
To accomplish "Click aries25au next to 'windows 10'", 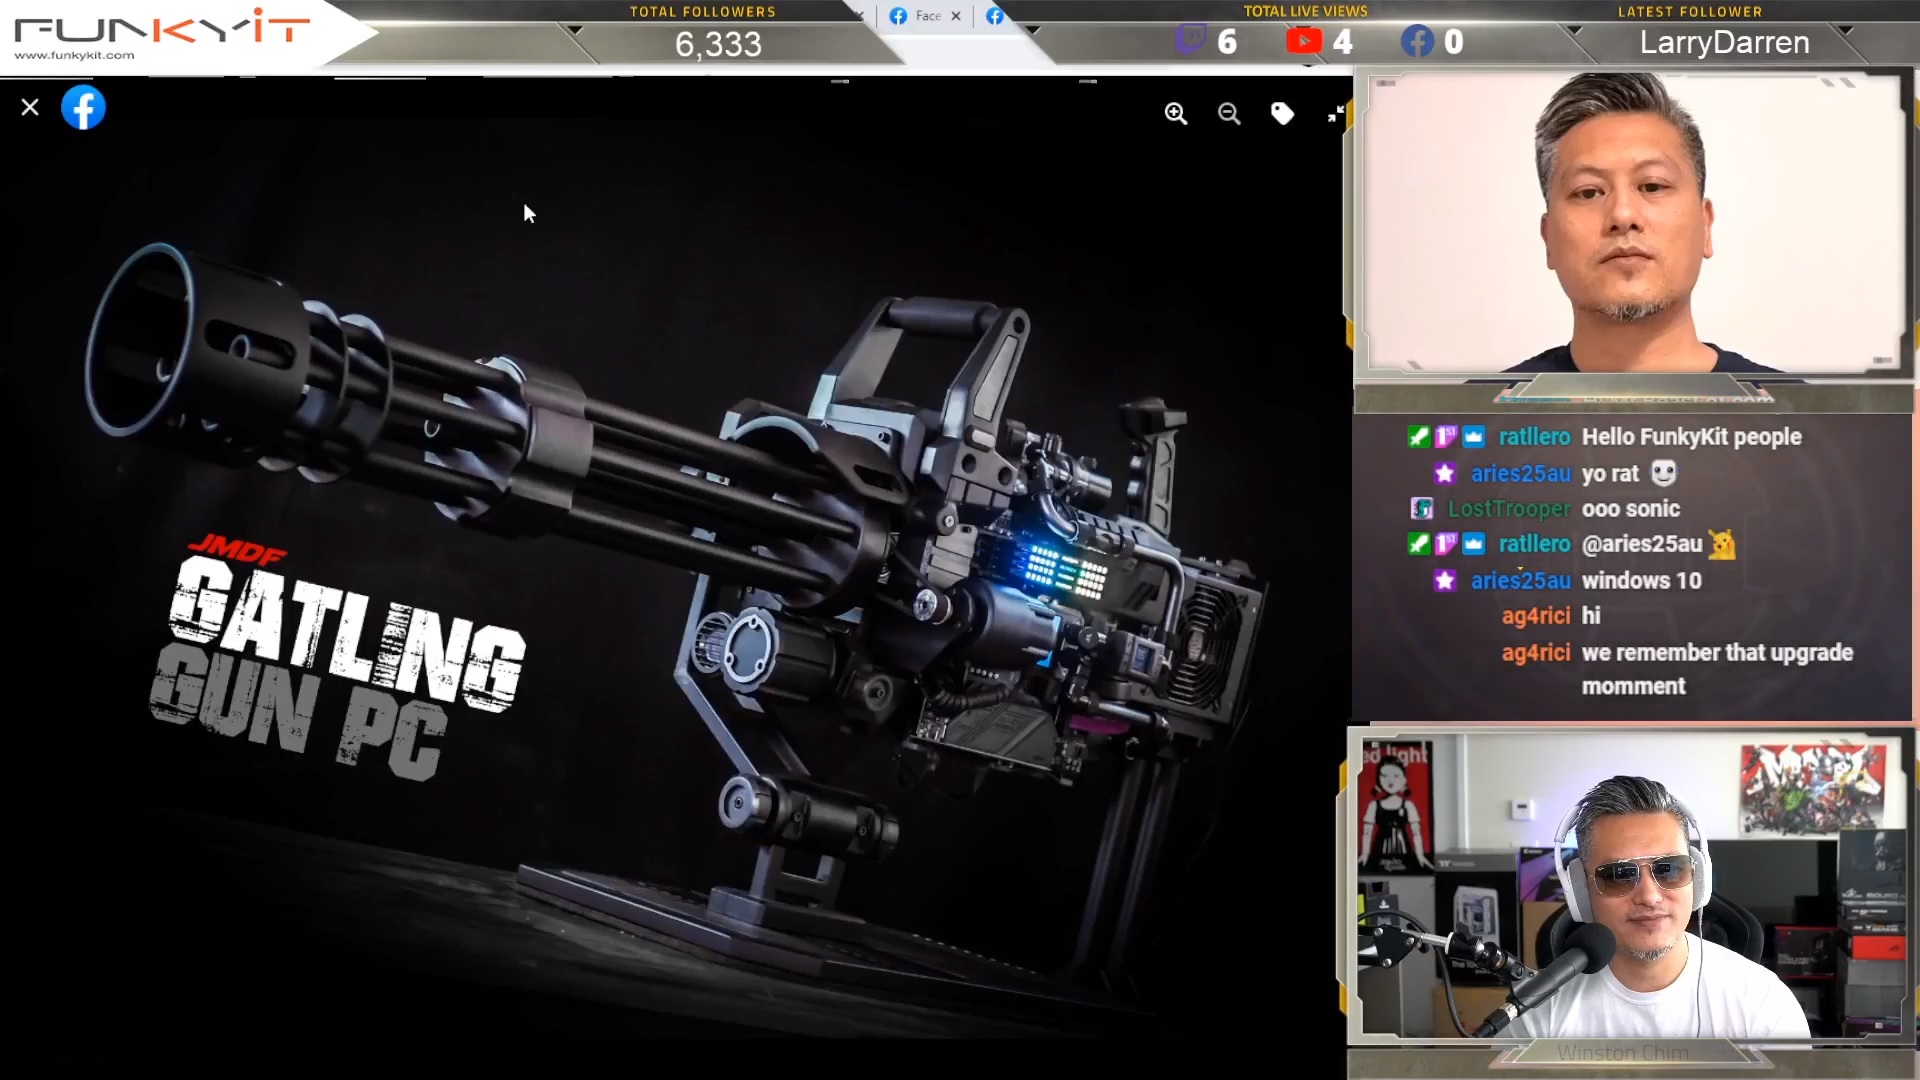I will click(1520, 581).
